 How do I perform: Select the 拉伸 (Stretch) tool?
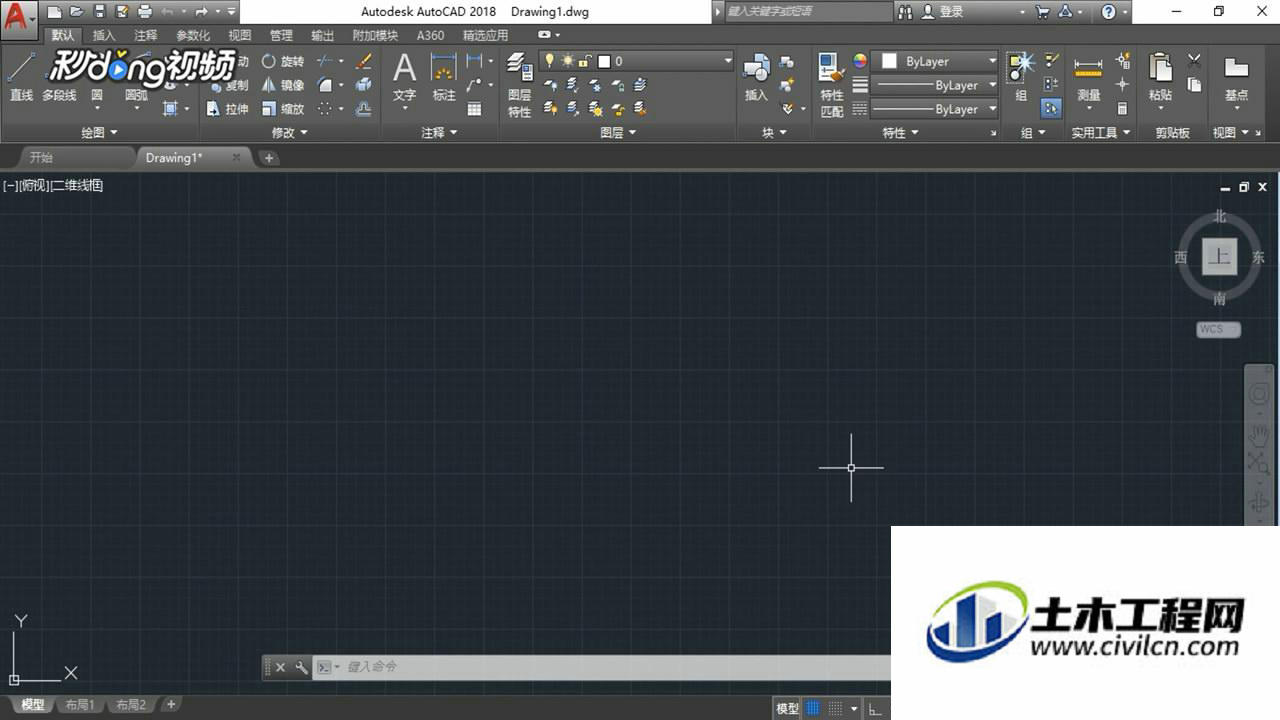click(x=227, y=109)
